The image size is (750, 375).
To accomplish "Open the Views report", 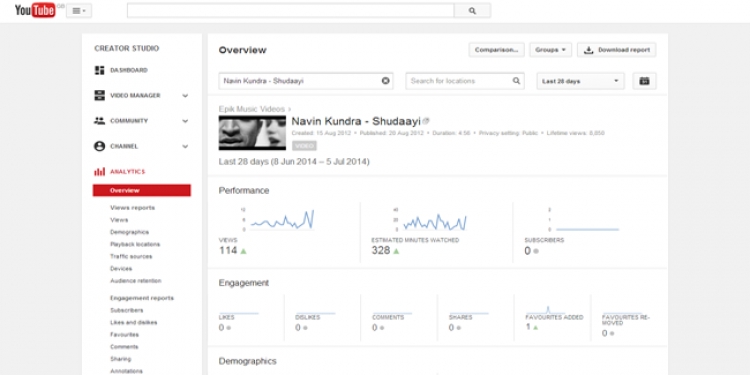I will (119, 220).
